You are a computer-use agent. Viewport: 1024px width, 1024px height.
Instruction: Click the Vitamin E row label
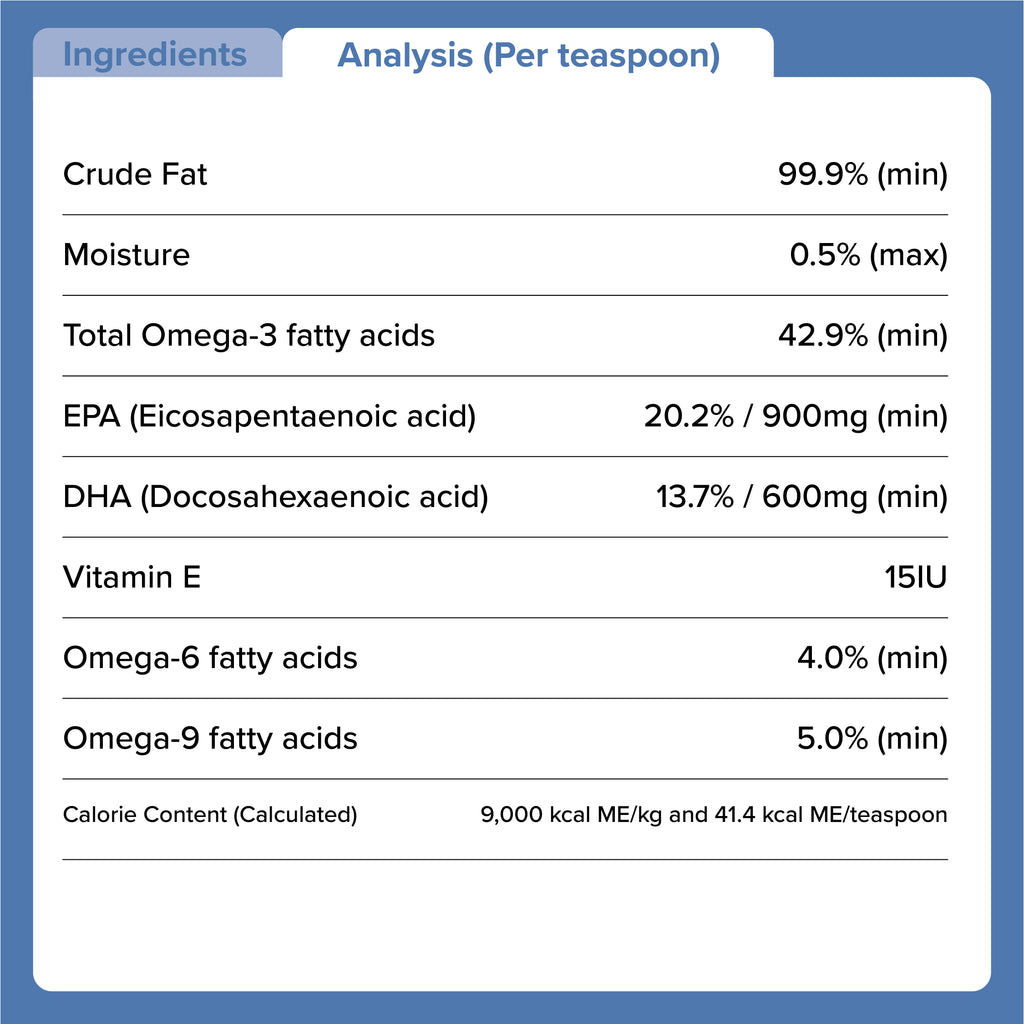tap(132, 577)
